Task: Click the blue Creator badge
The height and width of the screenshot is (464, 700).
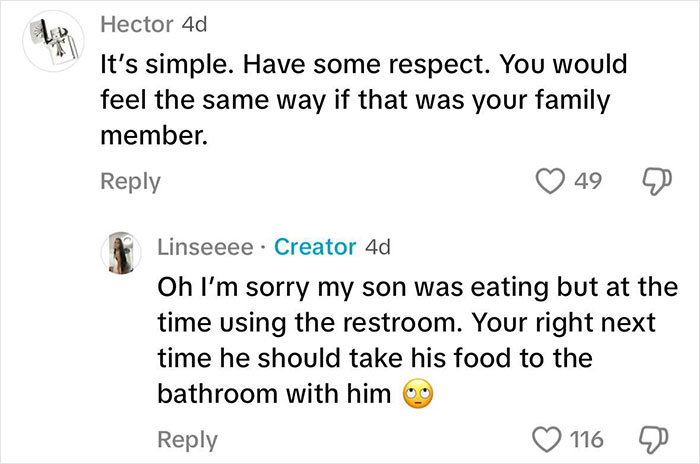Action: click(315, 246)
